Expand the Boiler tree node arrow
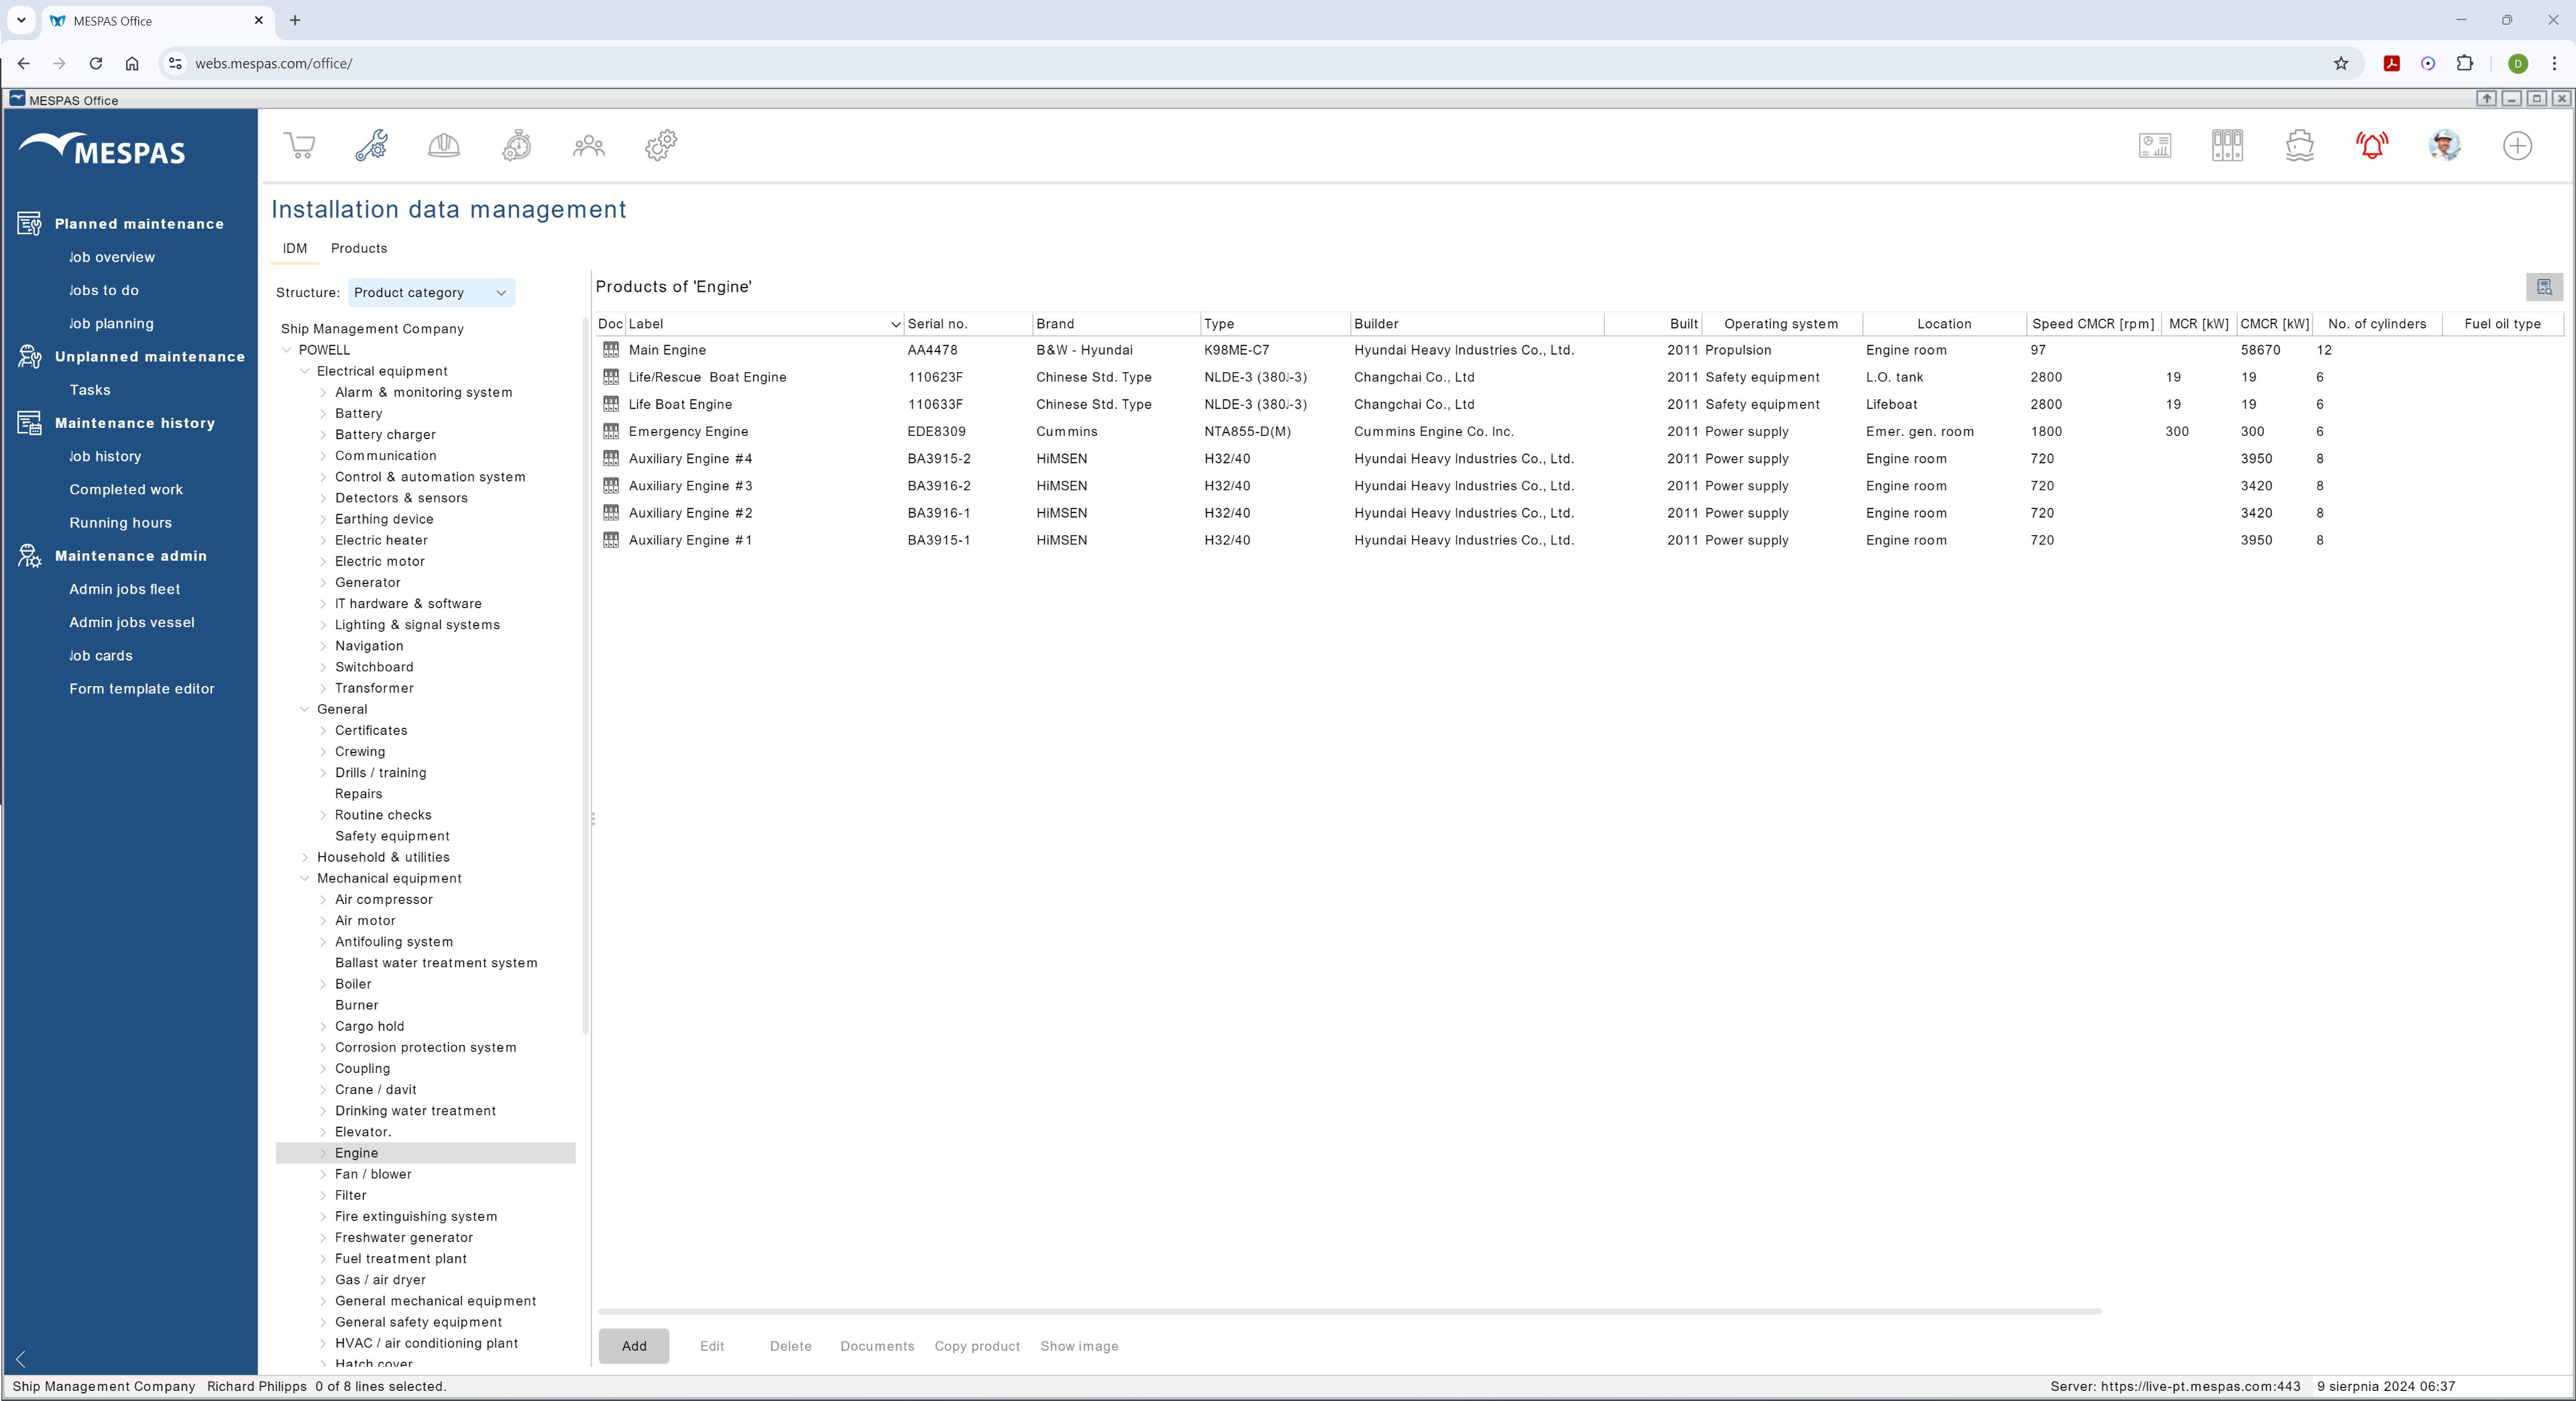This screenshot has height=1401, width=2576. (323, 984)
